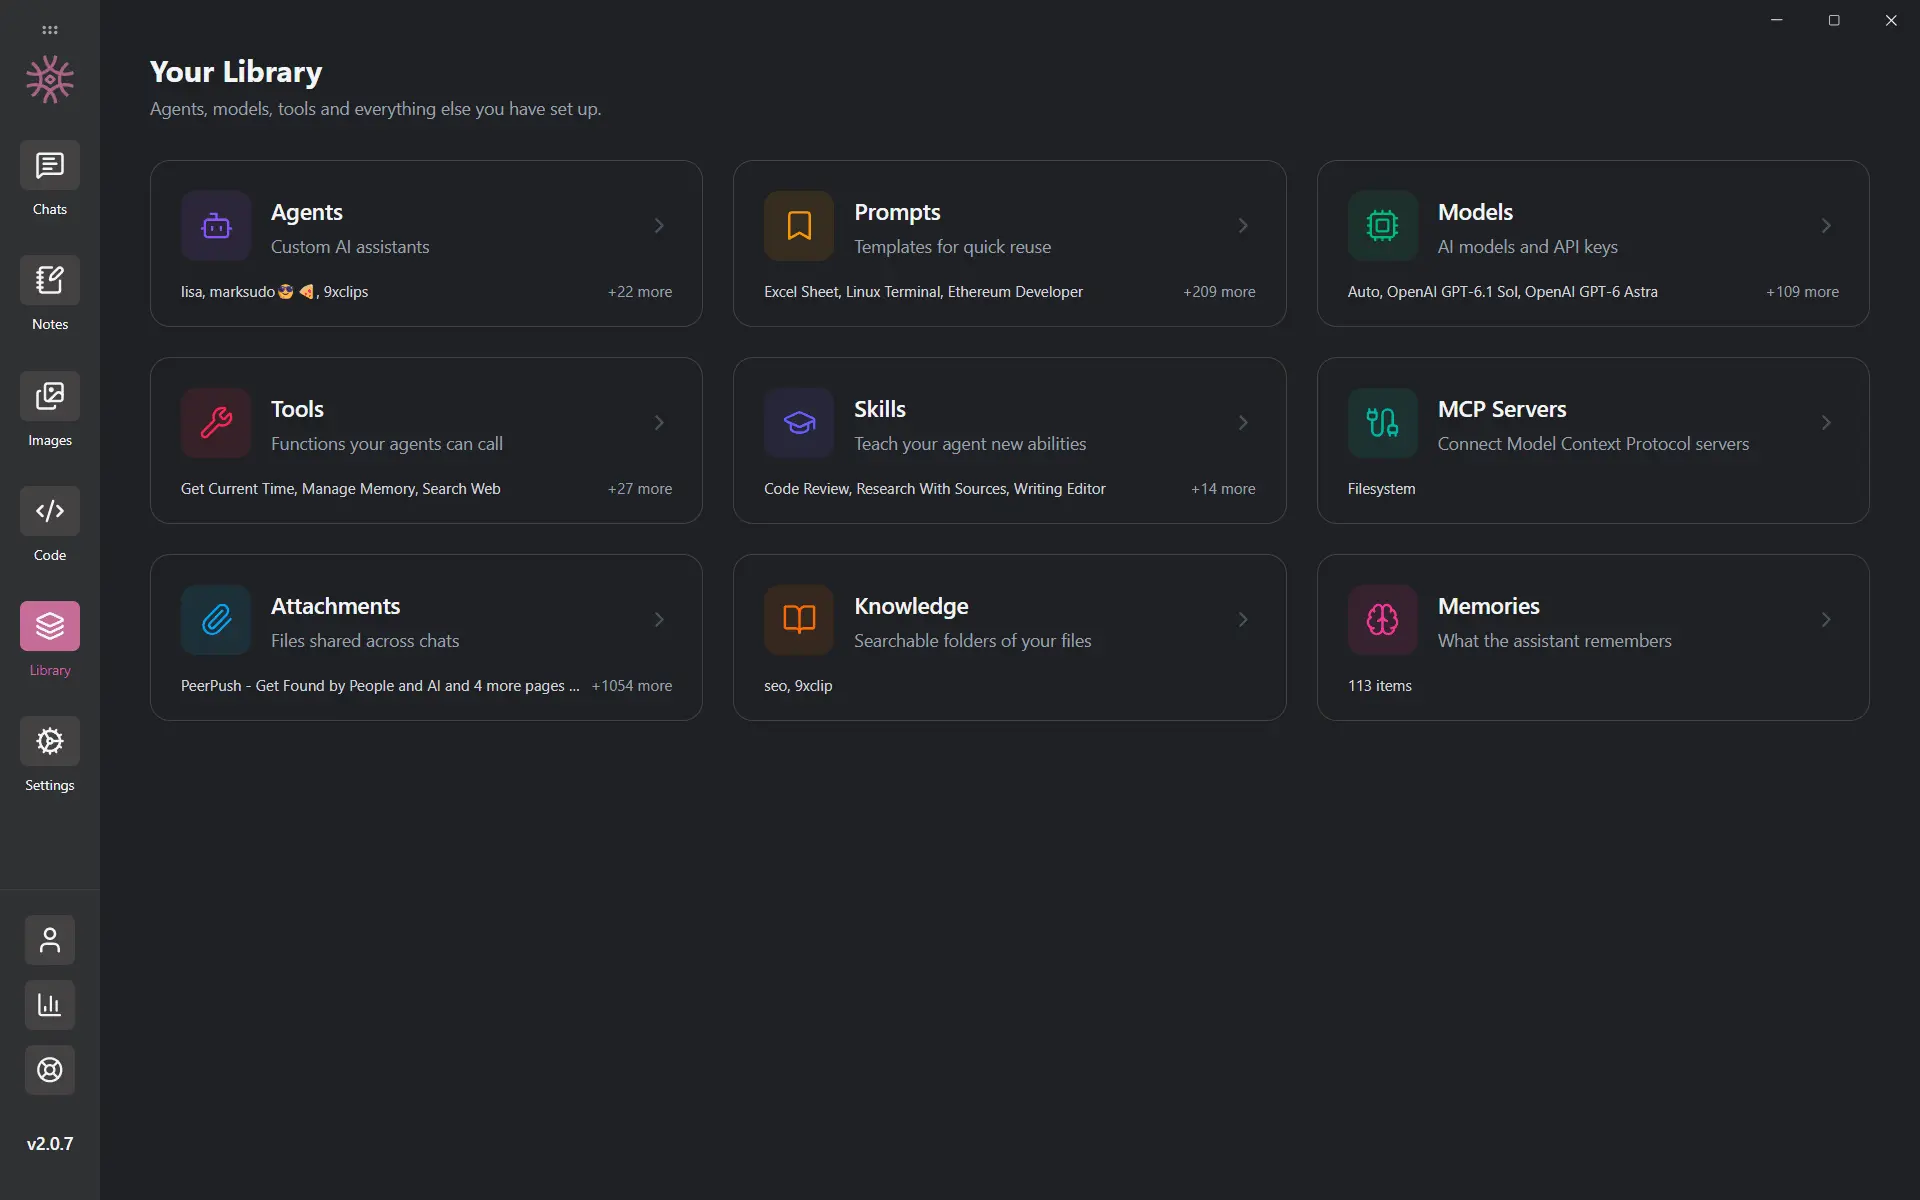
Task: Click the '113 items' memories text
Action: coord(1380,686)
